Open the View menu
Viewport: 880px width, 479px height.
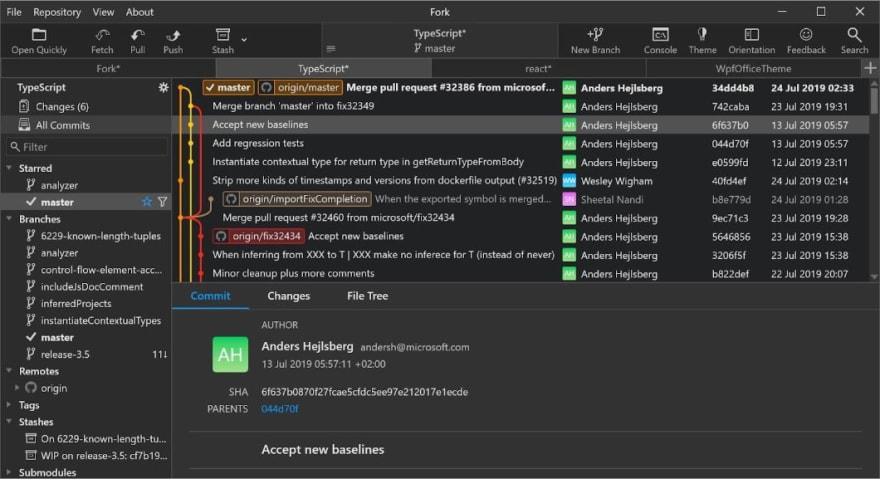coord(103,12)
